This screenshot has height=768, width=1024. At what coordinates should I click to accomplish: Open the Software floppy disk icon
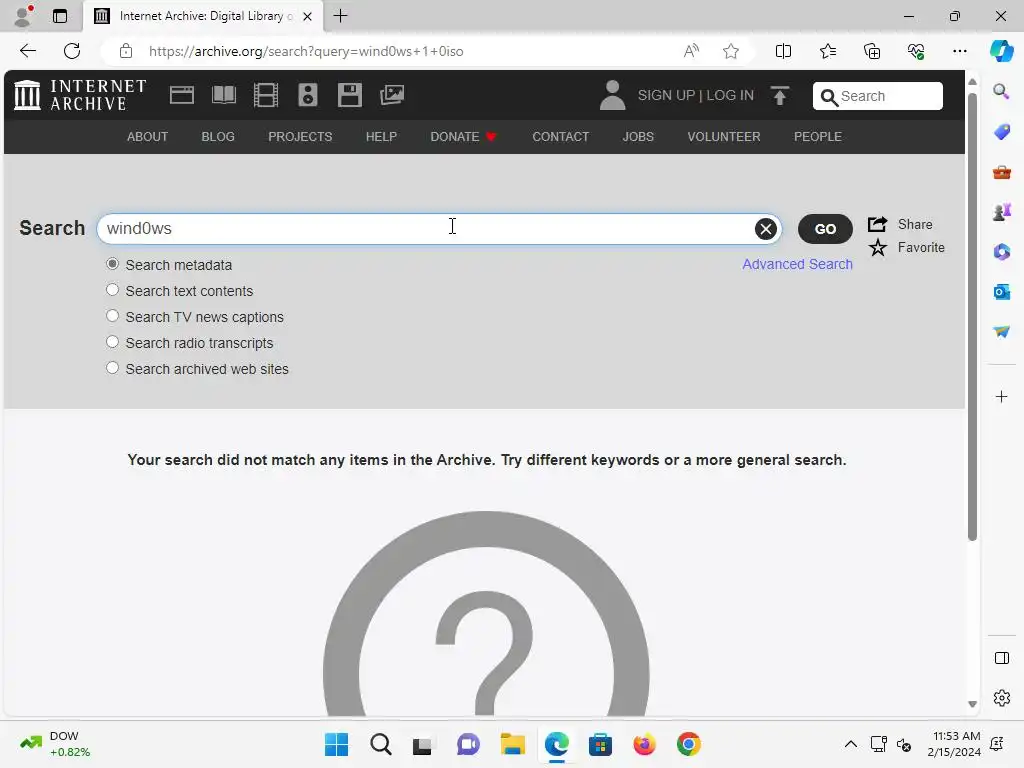coord(349,95)
